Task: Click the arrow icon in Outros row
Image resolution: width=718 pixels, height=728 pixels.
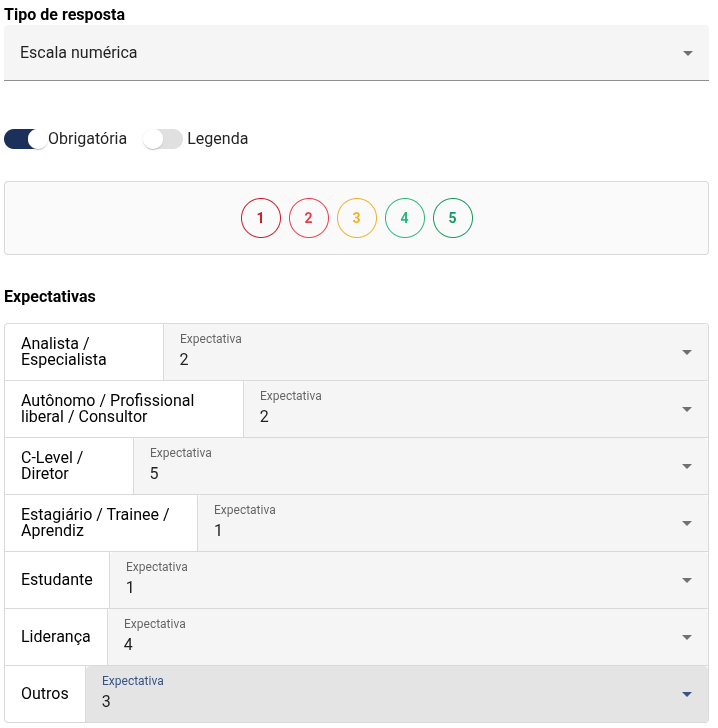Action: point(687,695)
